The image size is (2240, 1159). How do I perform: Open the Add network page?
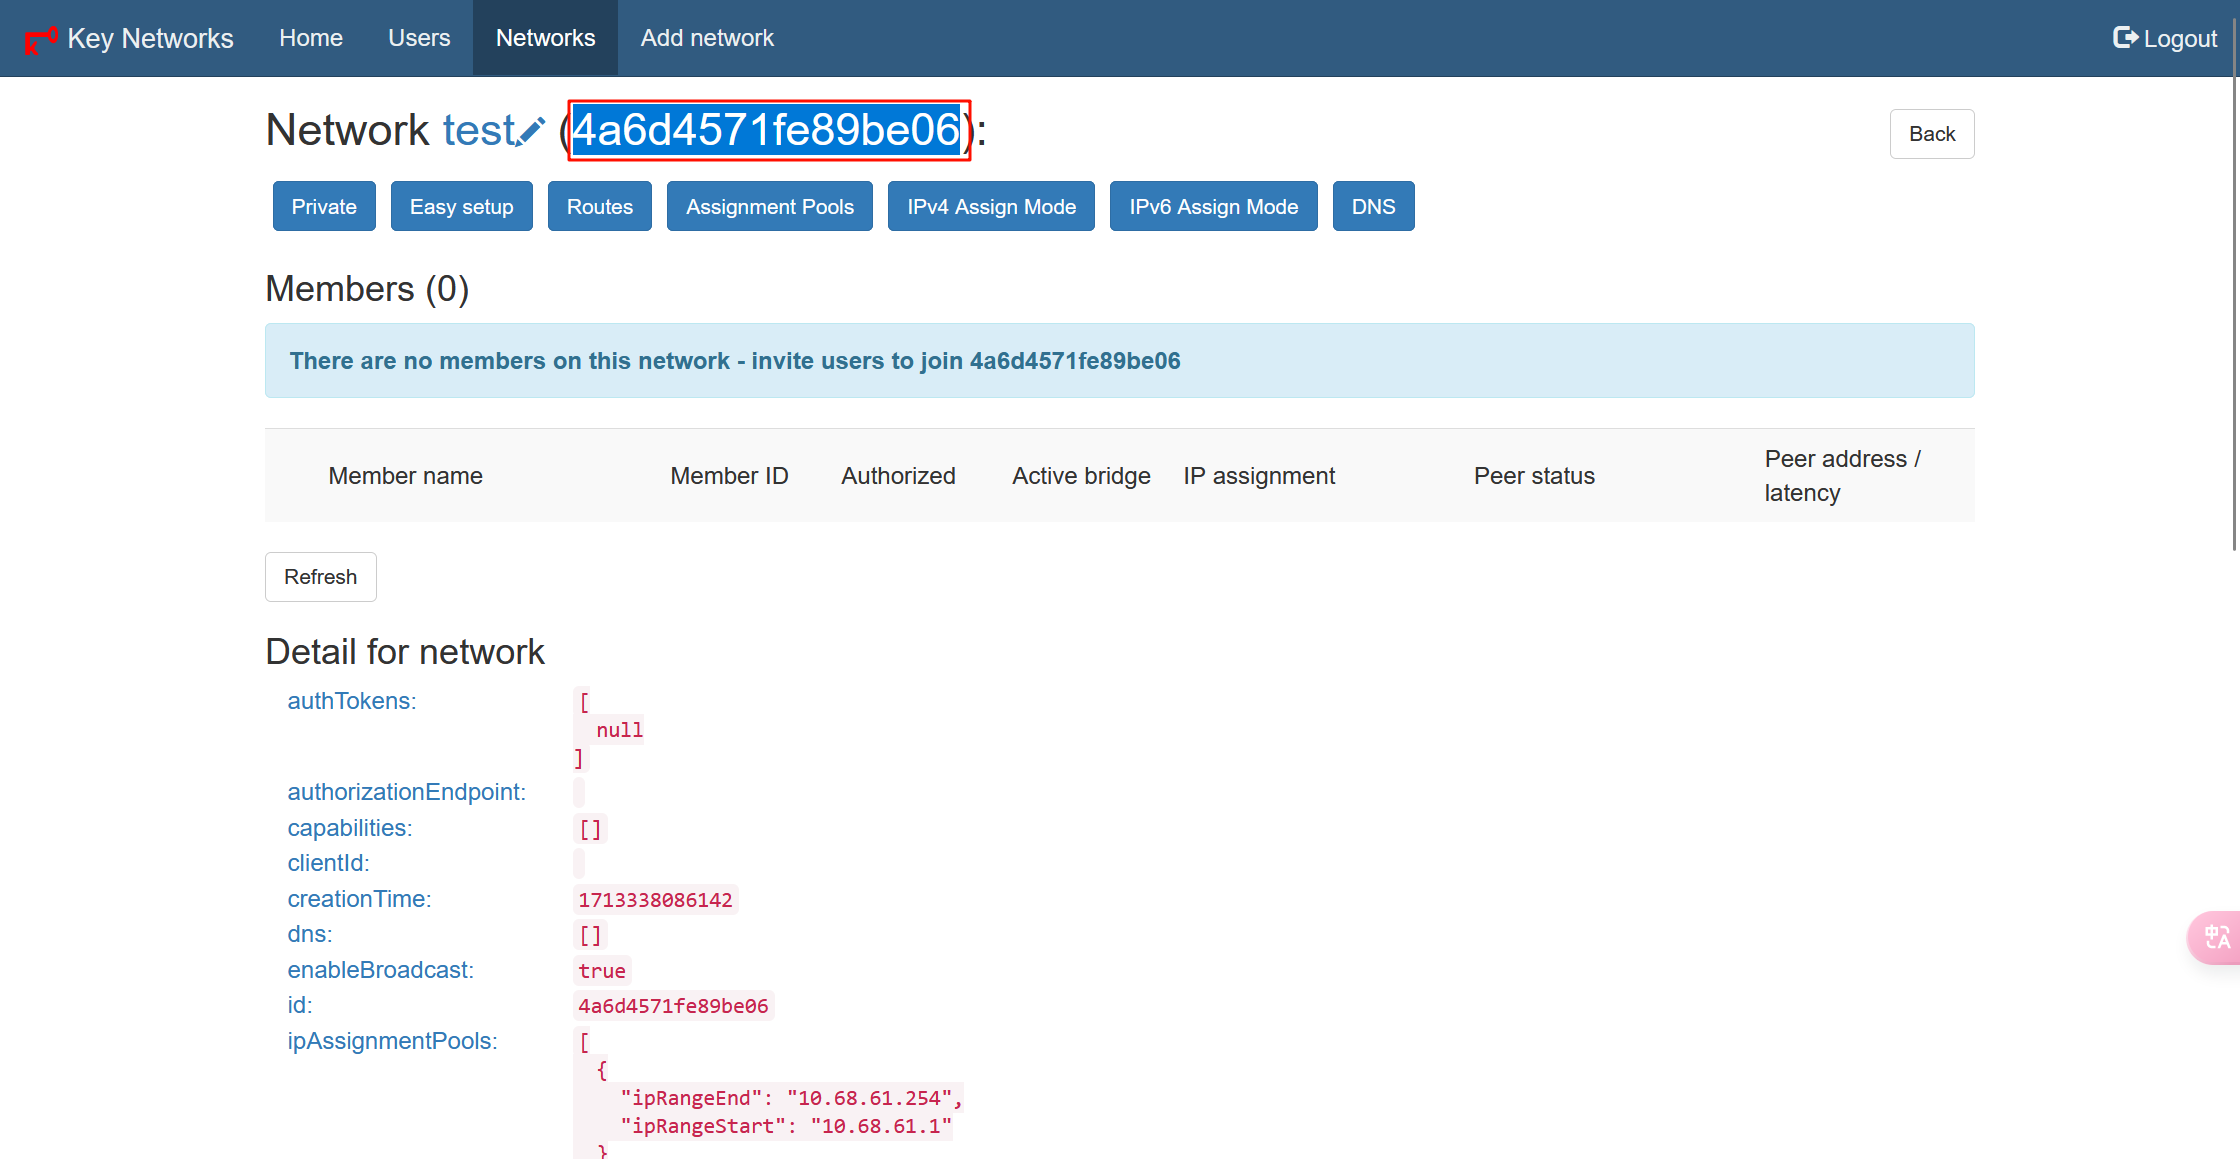click(707, 38)
